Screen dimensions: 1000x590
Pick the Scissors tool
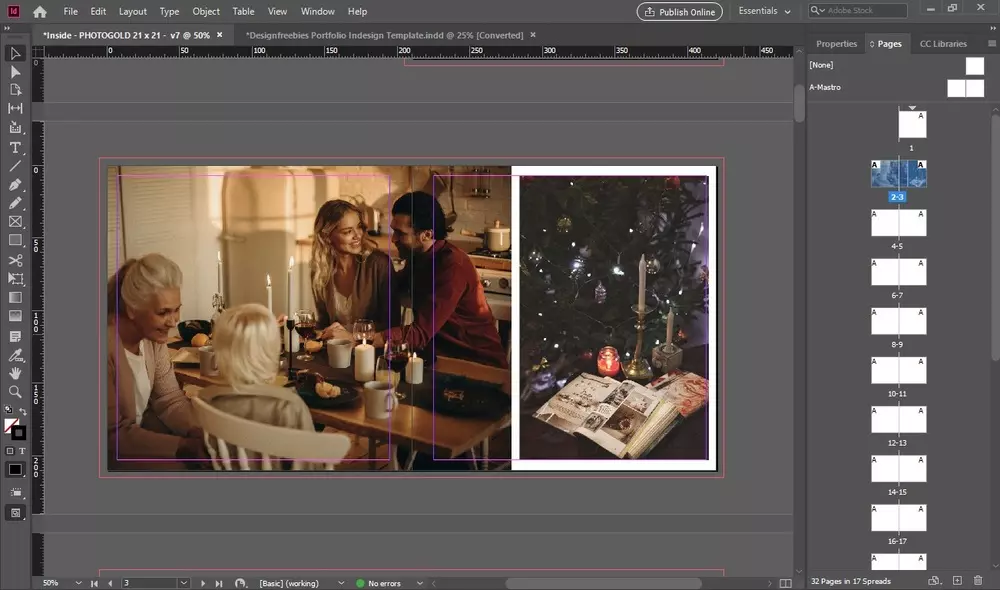[15, 260]
